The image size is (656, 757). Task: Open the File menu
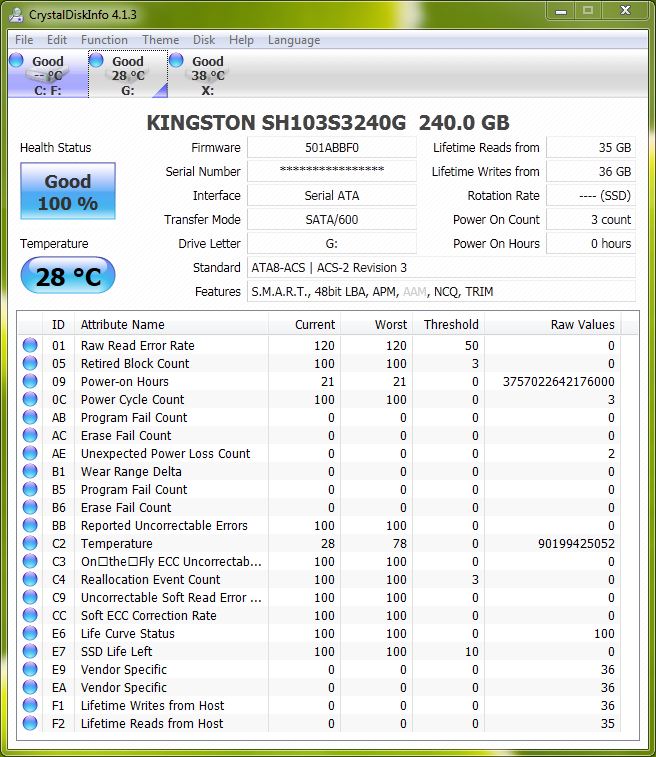pos(24,40)
